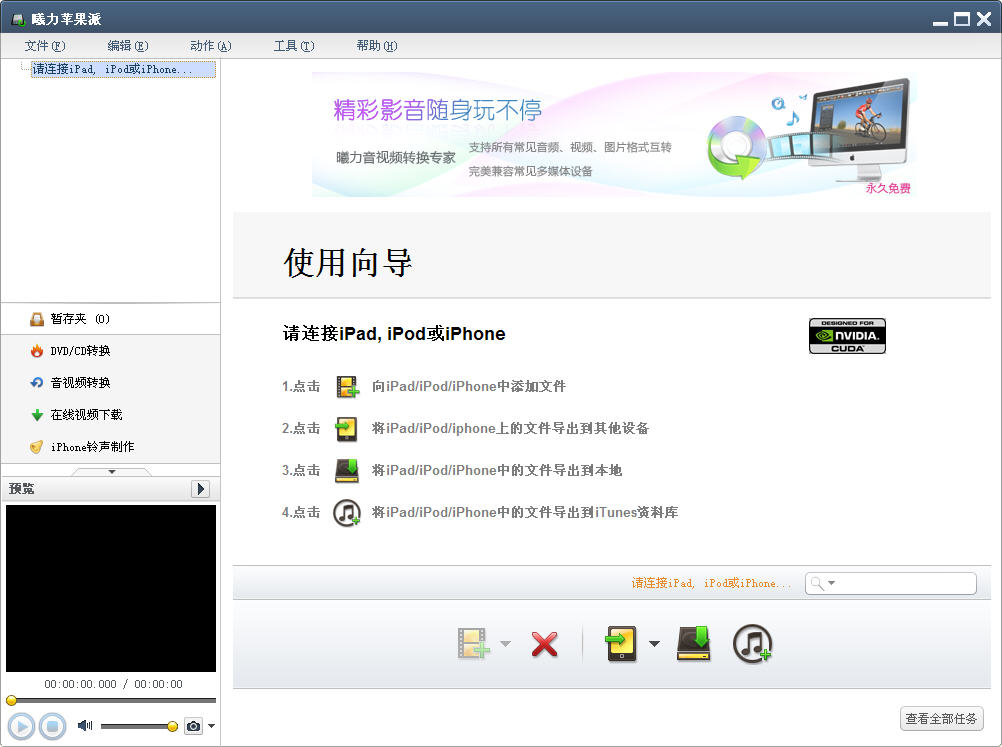Click the time display 00:00:00.000 / 00:00:00
The image size is (1002, 747).
point(113,684)
